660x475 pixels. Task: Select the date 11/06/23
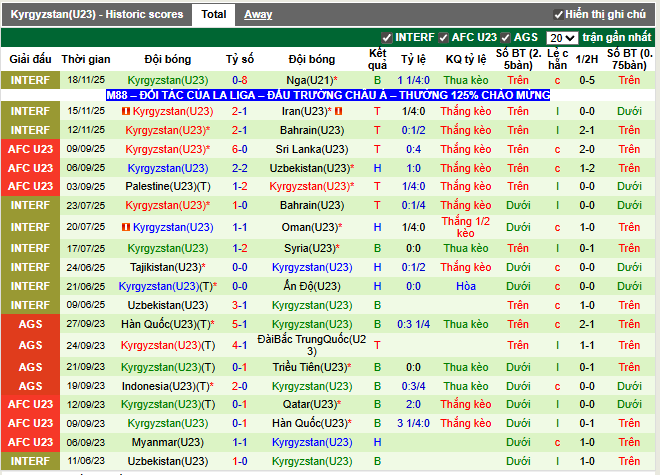click(86, 461)
